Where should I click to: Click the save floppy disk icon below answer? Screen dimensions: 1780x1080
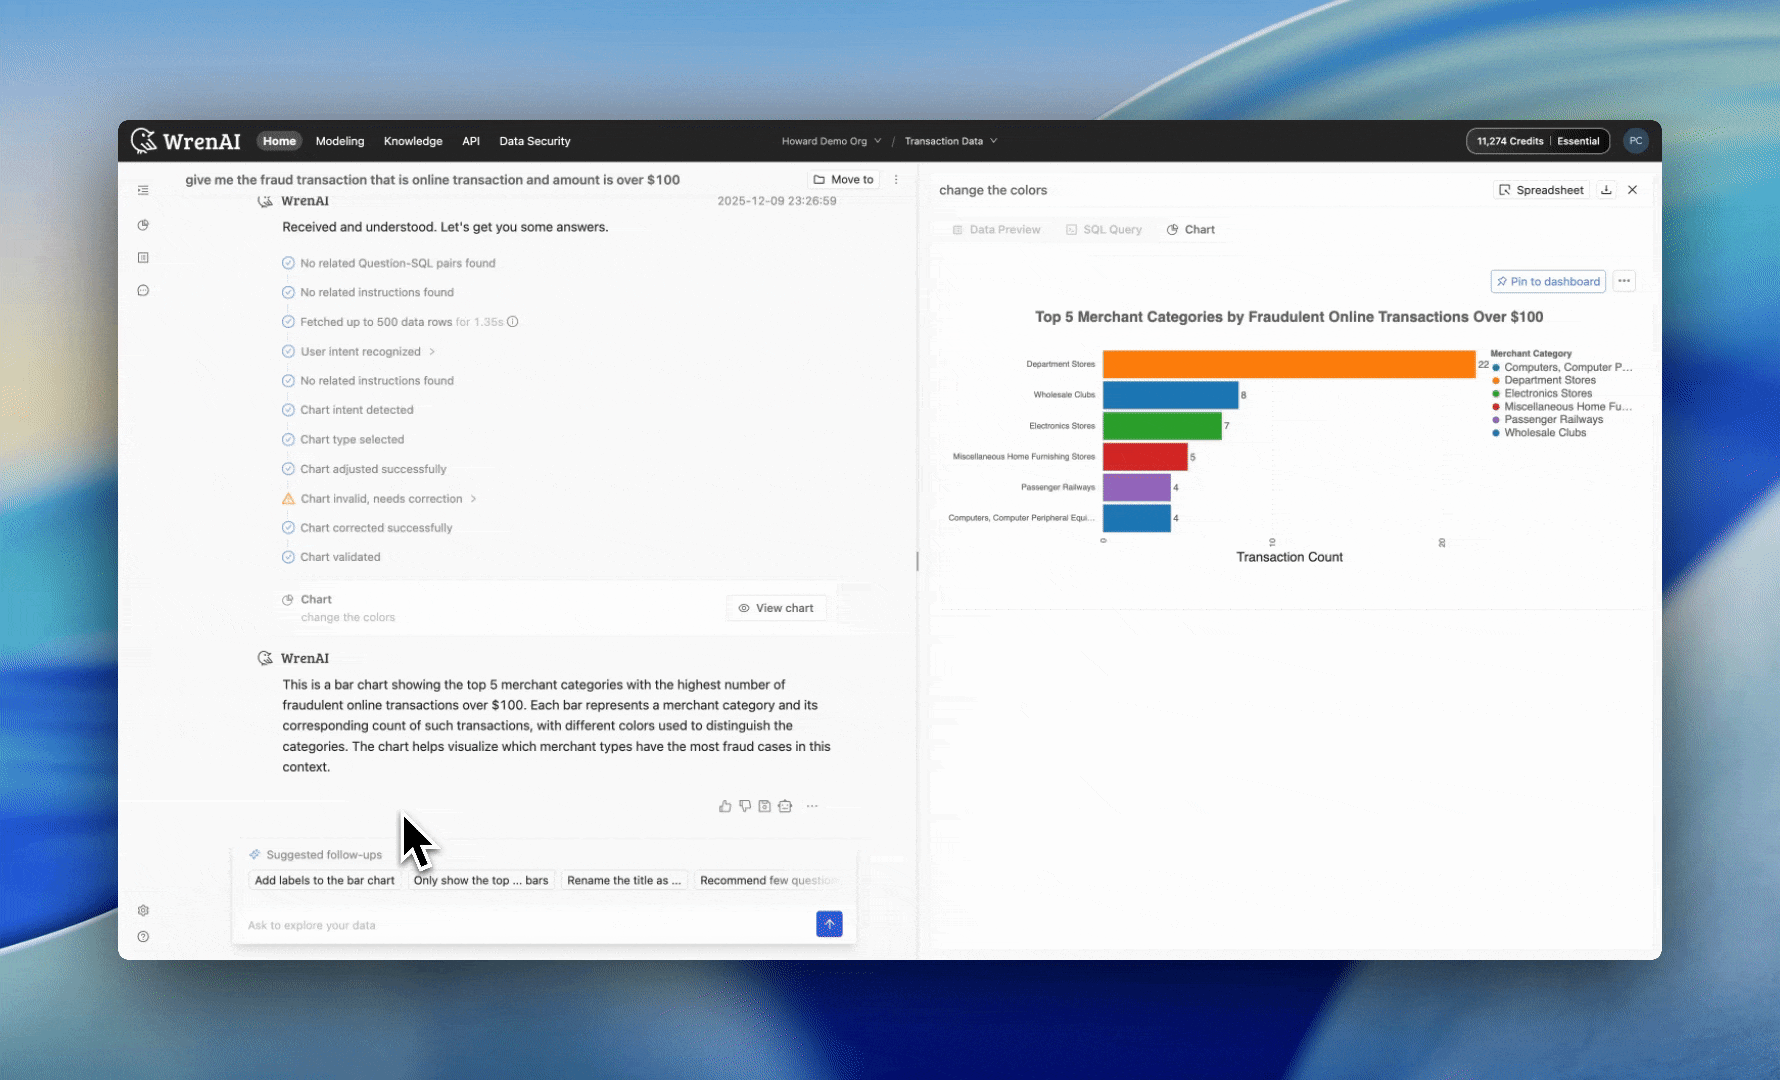click(x=765, y=806)
